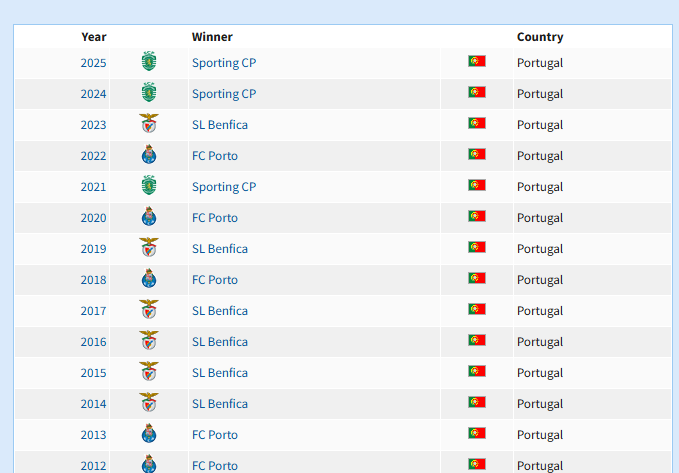Click the Winner column header
Viewport: 679px width, 473px height.
(212, 37)
